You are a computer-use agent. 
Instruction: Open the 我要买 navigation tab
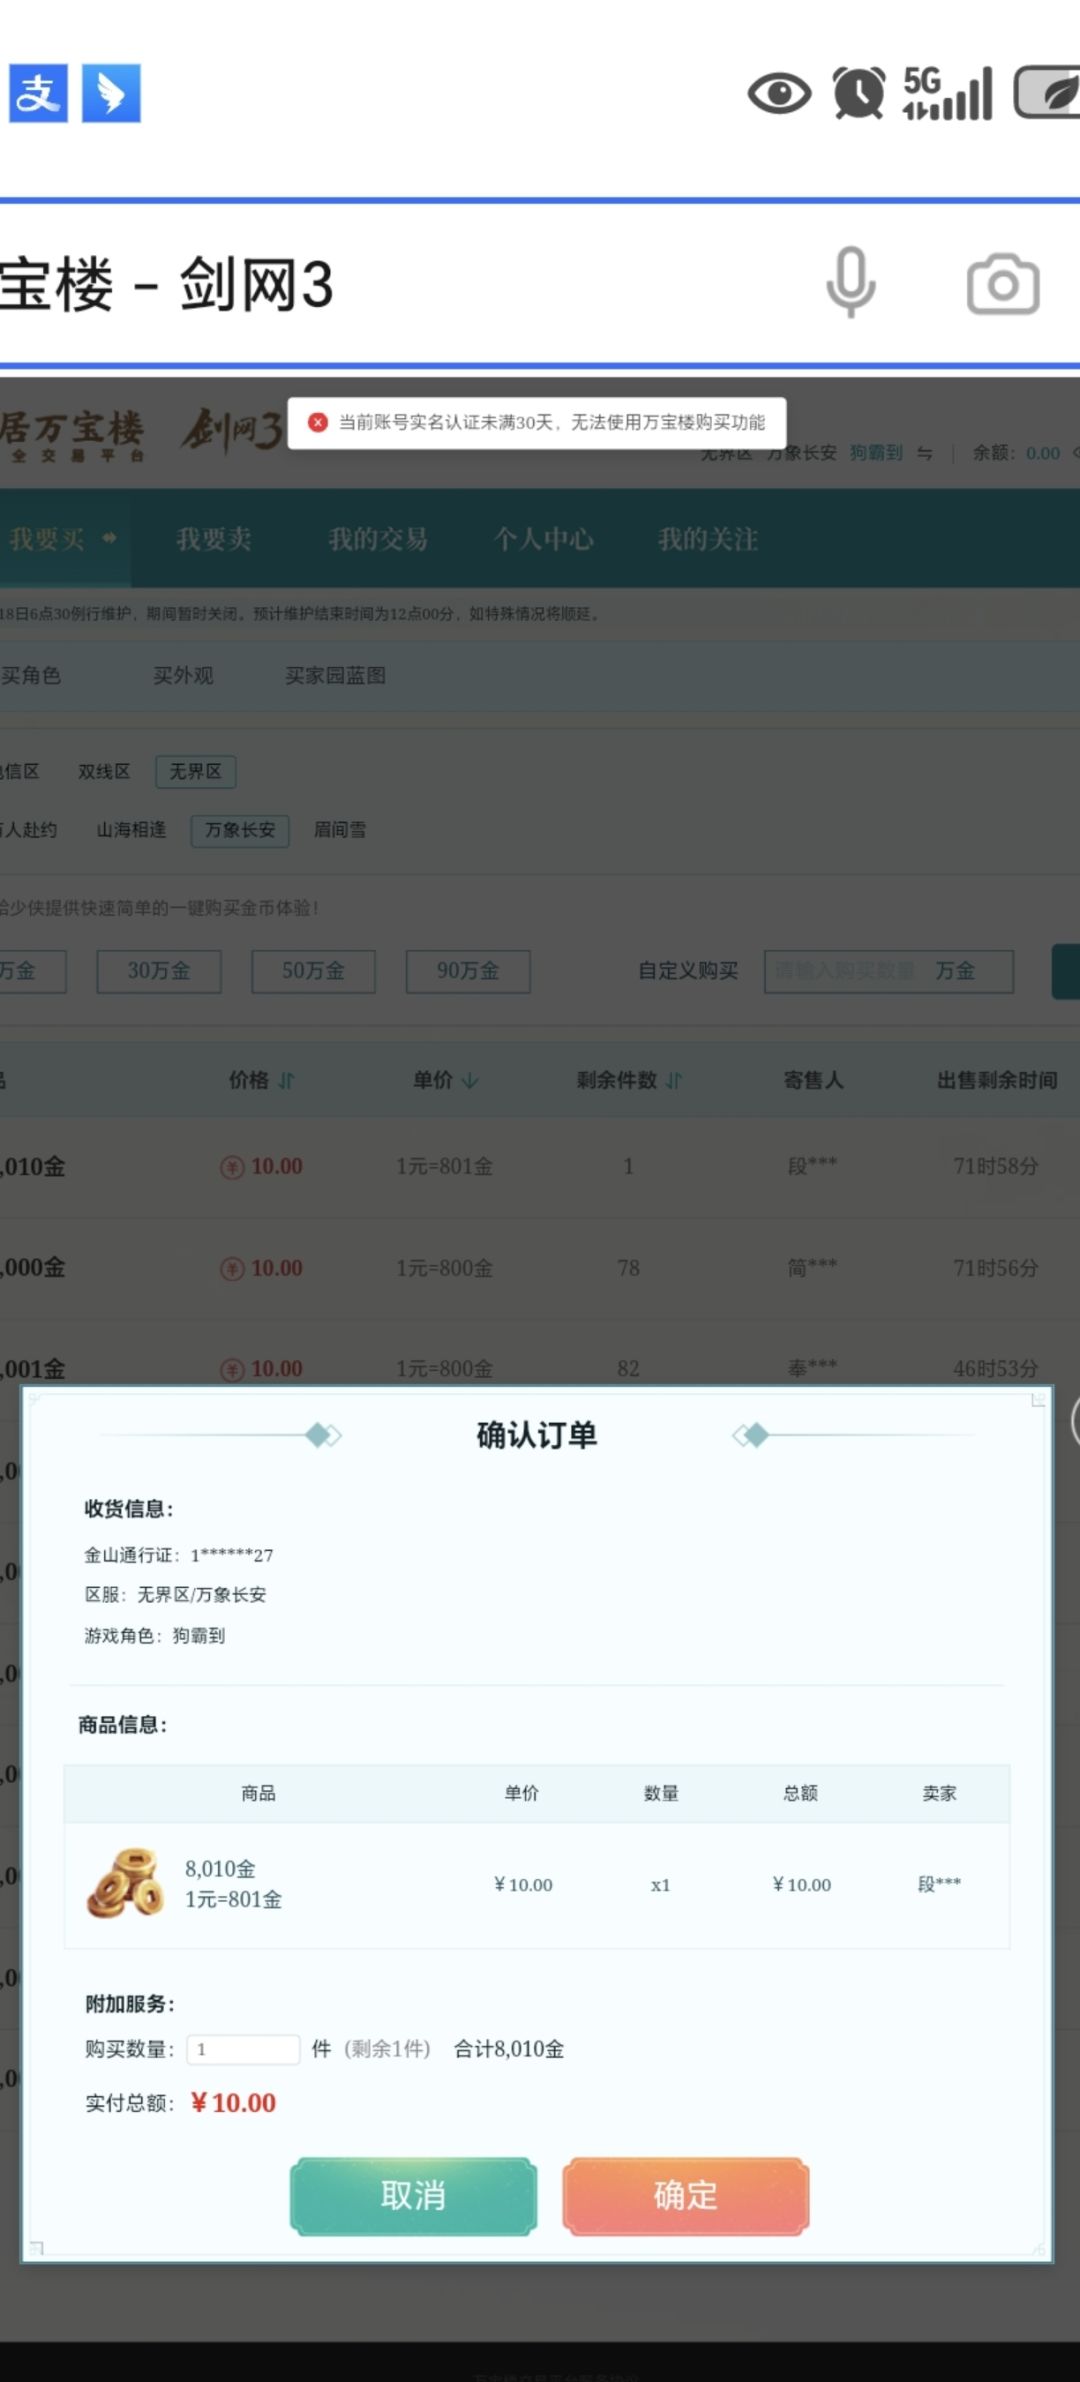pyautogui.click(x=64, y=539)
